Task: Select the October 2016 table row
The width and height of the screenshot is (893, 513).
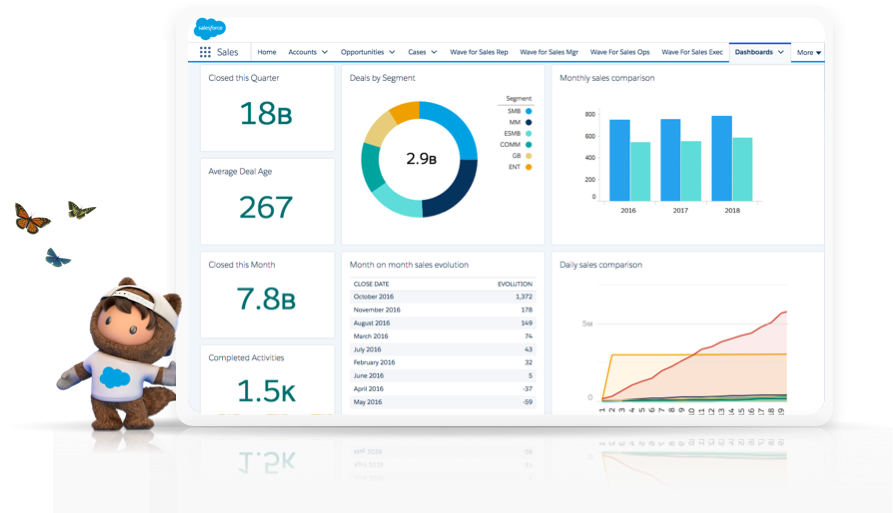Action: coord(443,297)
